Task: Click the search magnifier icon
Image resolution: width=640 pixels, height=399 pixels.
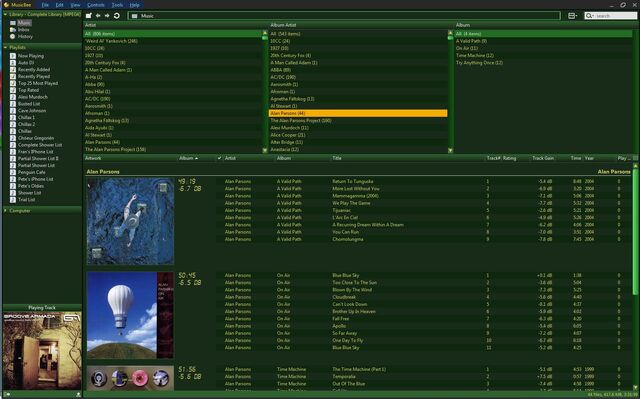Action: pos(589,16)
